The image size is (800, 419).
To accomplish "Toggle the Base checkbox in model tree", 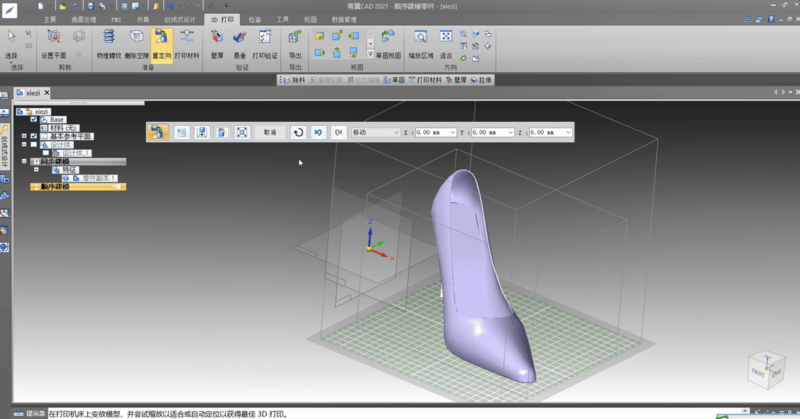I will point(34,119).
